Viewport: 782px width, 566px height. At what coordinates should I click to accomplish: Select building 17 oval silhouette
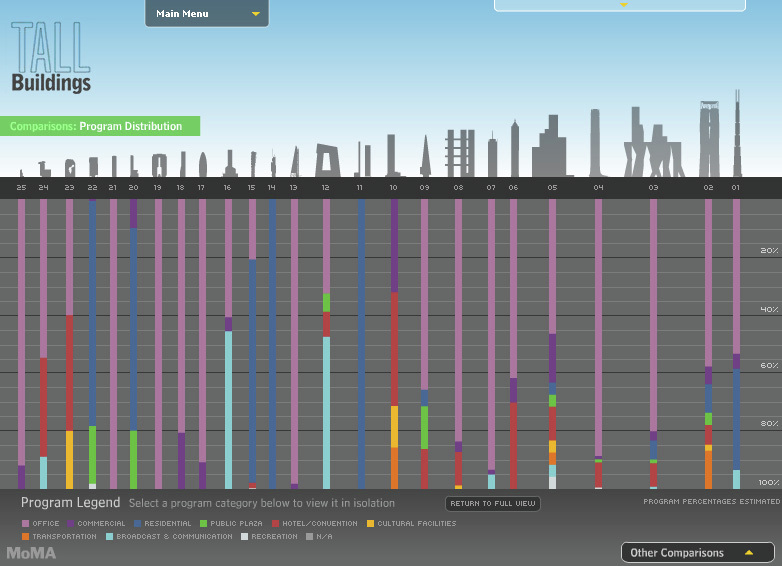point(202,165)
